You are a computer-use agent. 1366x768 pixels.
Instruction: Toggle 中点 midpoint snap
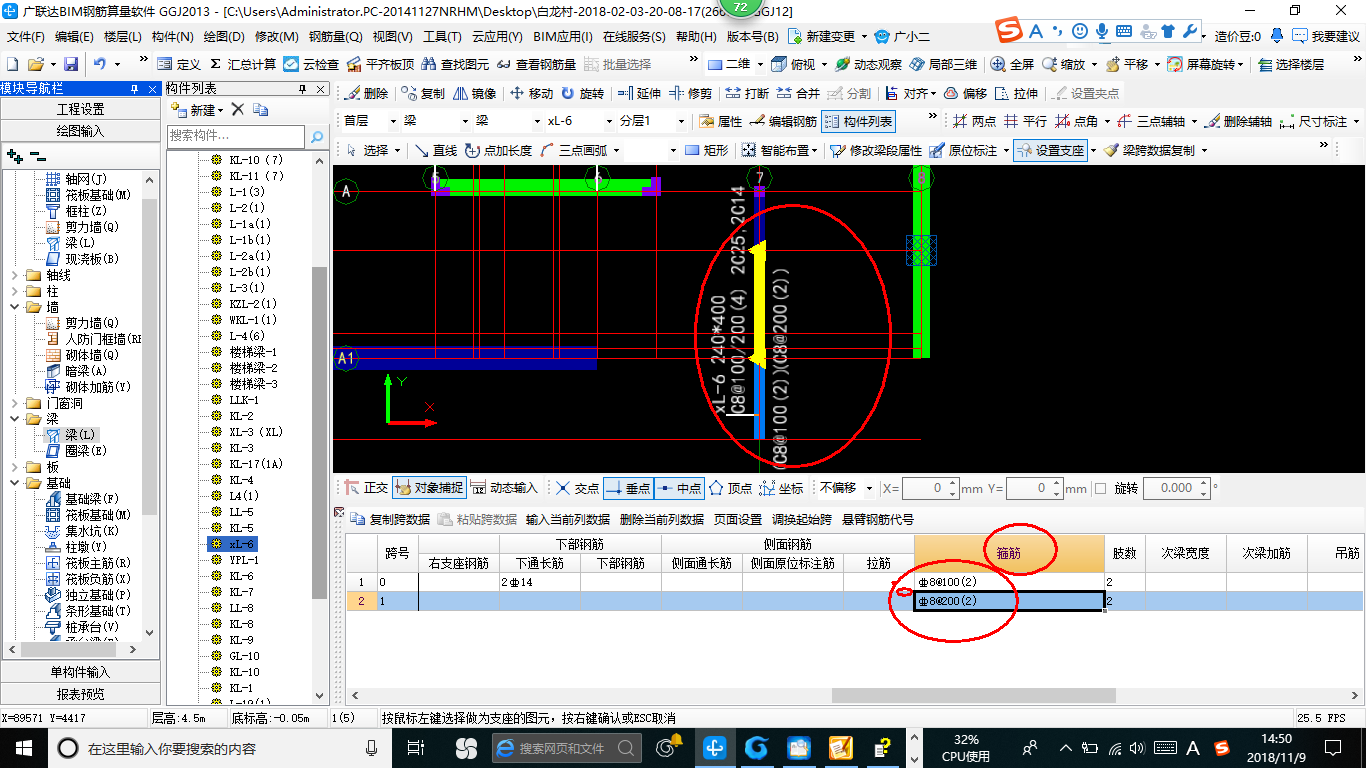(679, 488)
